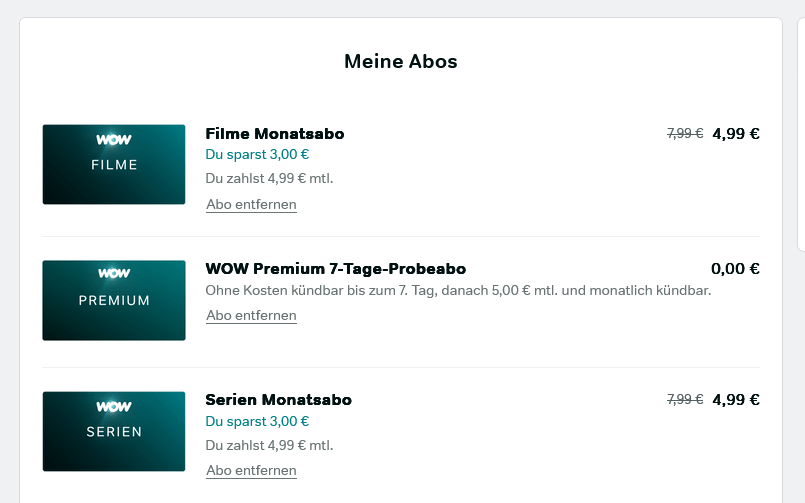This screenshot has width=805, height=503.
Task: Open the WOW Filme subscription thumbnail
Action: (114, 164)
